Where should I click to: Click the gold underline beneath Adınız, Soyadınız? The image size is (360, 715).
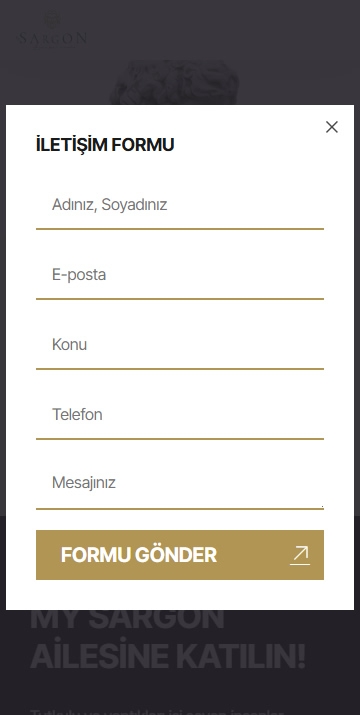180,228
